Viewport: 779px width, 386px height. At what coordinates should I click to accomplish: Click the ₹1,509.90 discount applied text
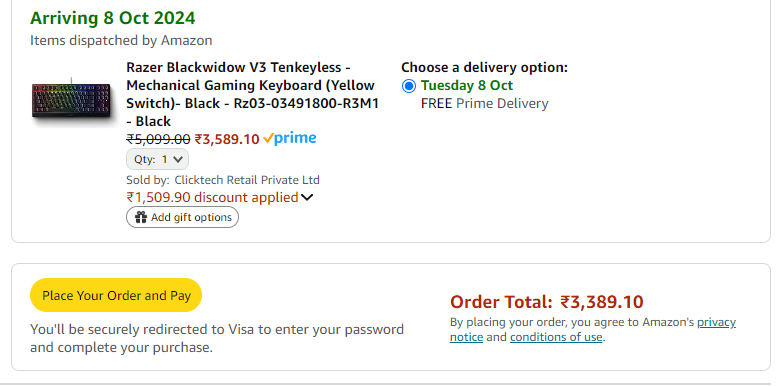[x=212, y=197]
